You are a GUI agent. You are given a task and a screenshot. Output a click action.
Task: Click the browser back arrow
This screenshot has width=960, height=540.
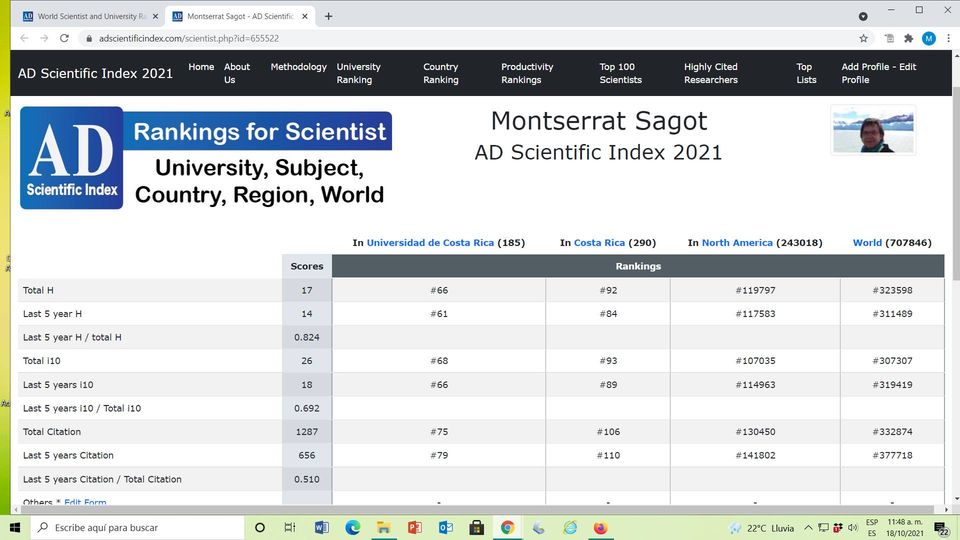coord(24,38)
